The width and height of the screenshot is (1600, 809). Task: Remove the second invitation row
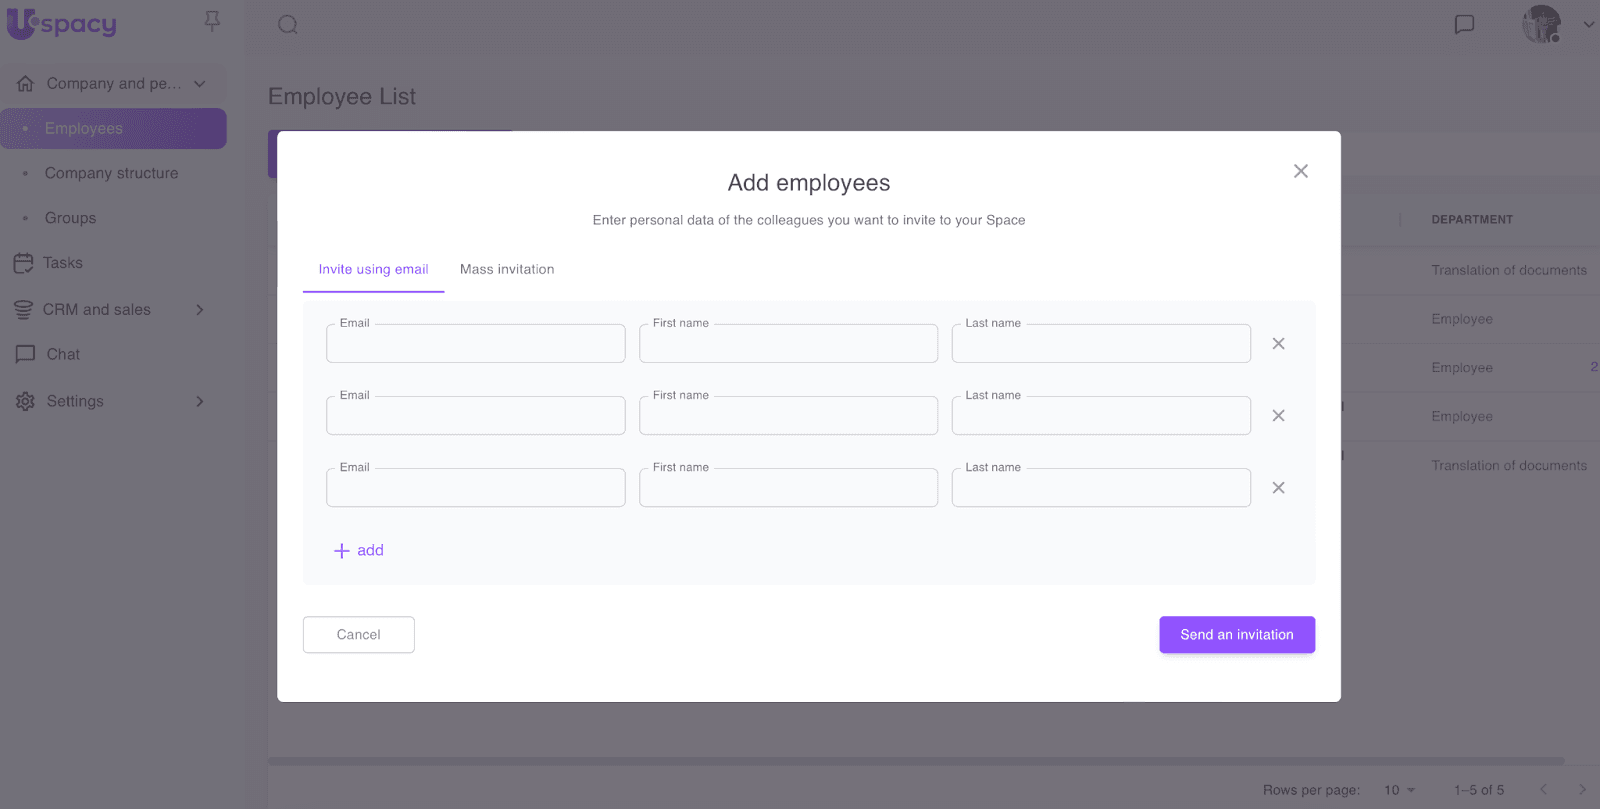point(1278,416)
